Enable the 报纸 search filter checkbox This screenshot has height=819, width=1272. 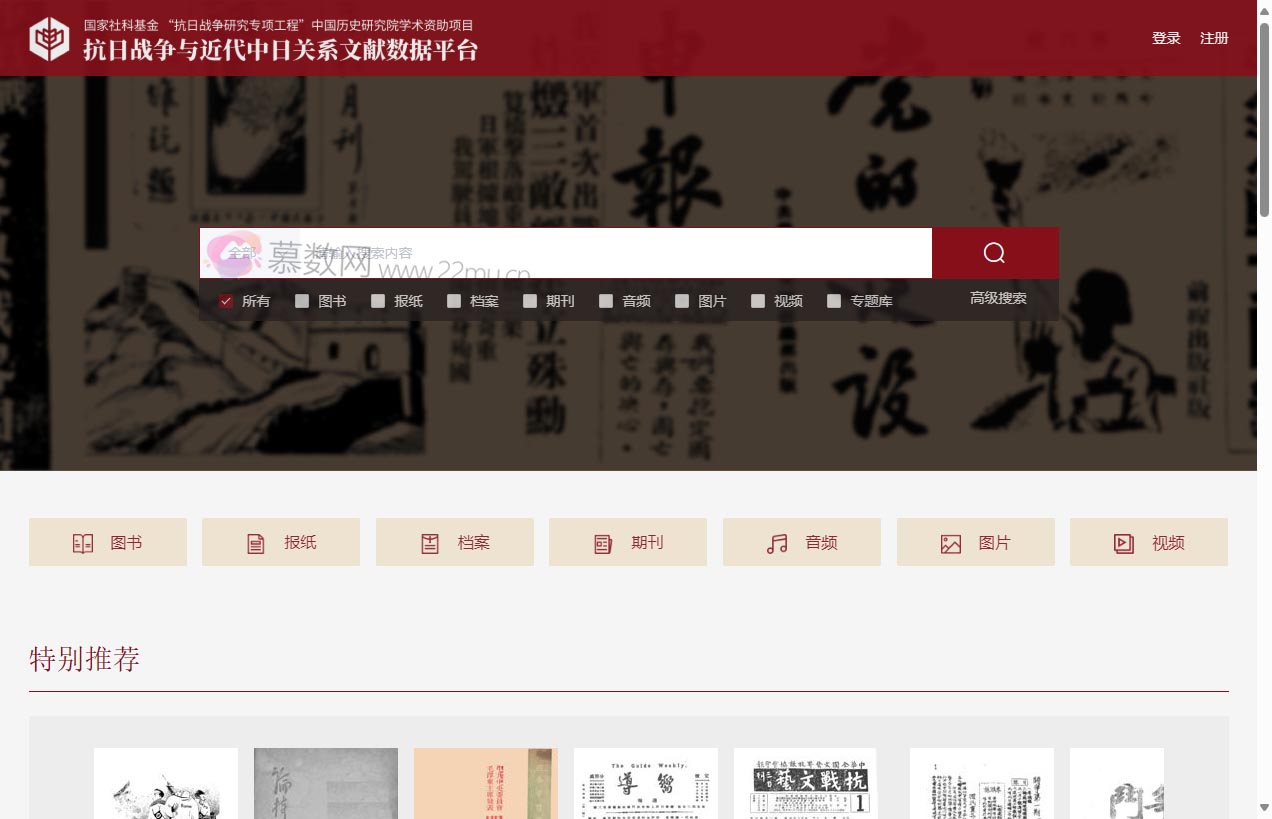(x=378, y=300)
